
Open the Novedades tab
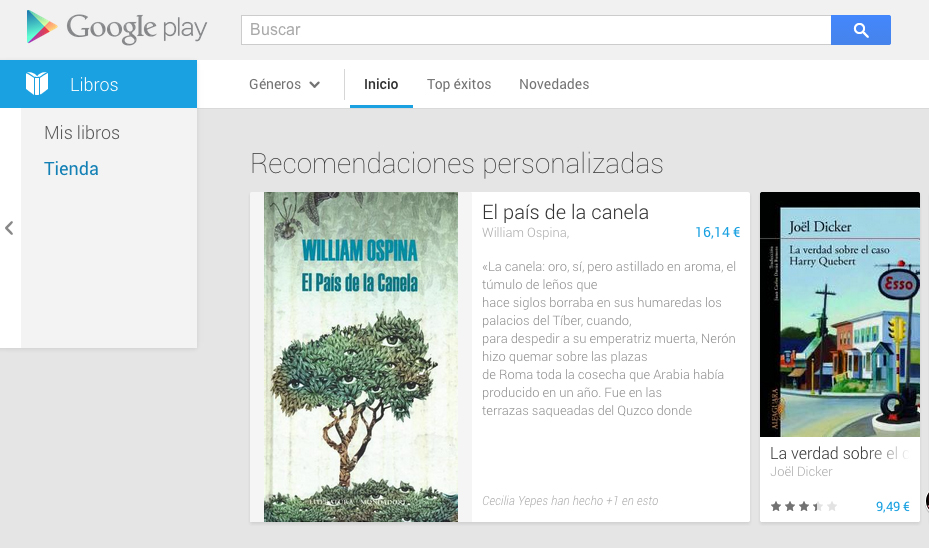click(554, 84)
